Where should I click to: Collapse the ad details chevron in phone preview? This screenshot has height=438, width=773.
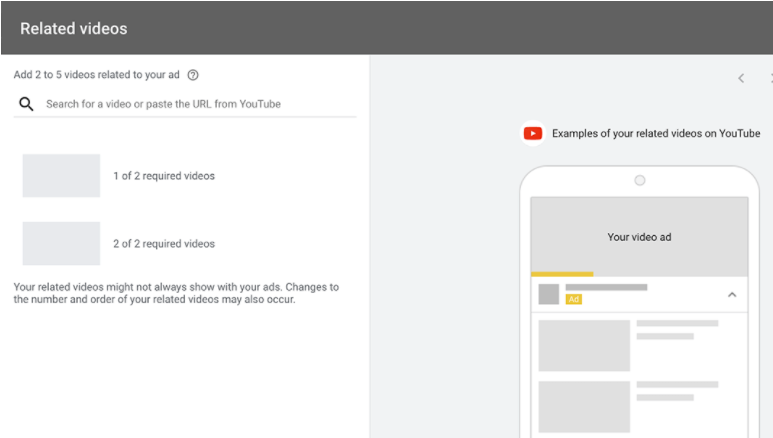pos(731,295)
